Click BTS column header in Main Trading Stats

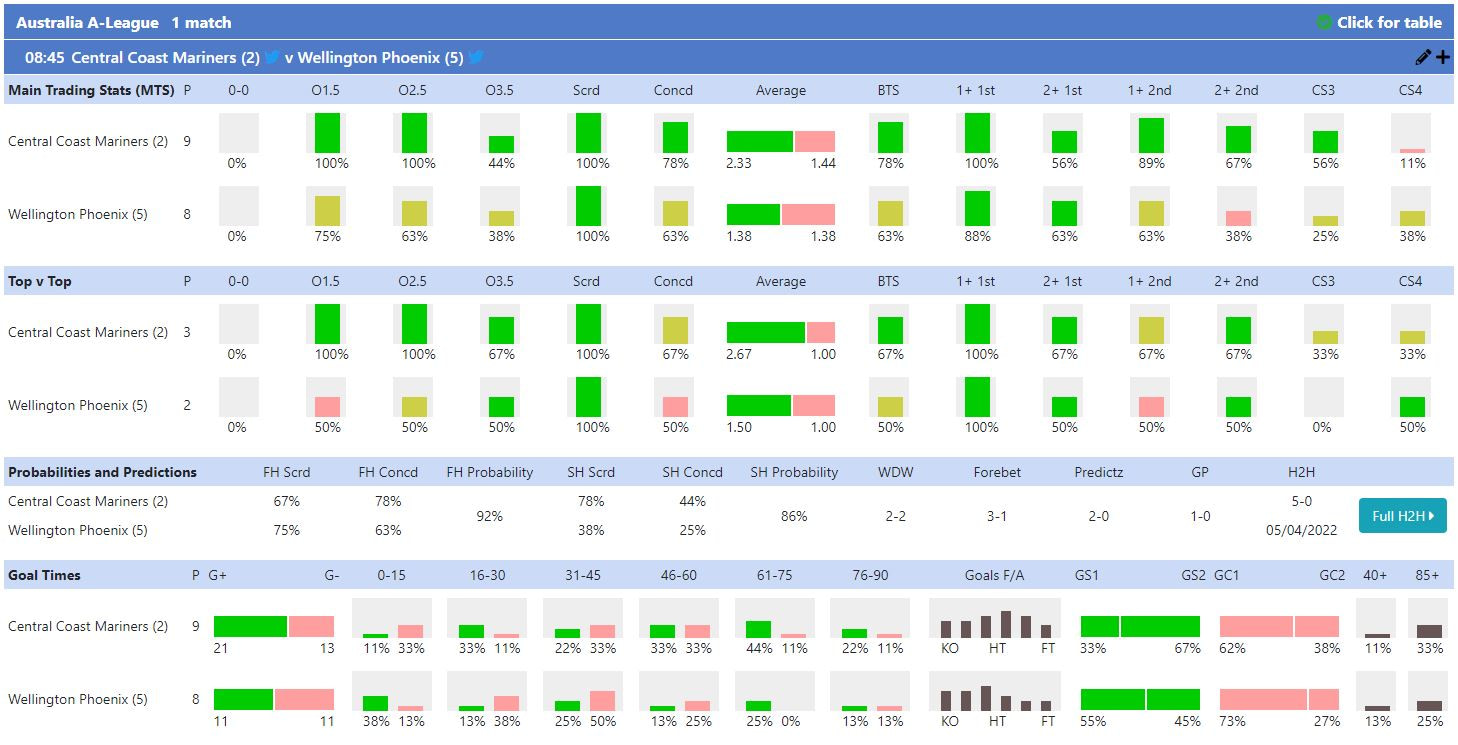click(888, 90)
